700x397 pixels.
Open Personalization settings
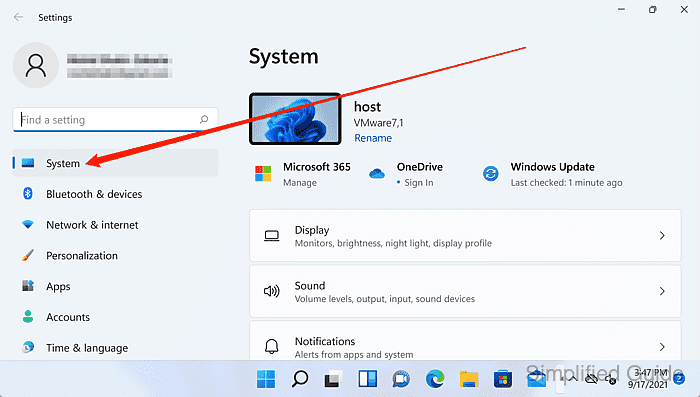point(115,255)
